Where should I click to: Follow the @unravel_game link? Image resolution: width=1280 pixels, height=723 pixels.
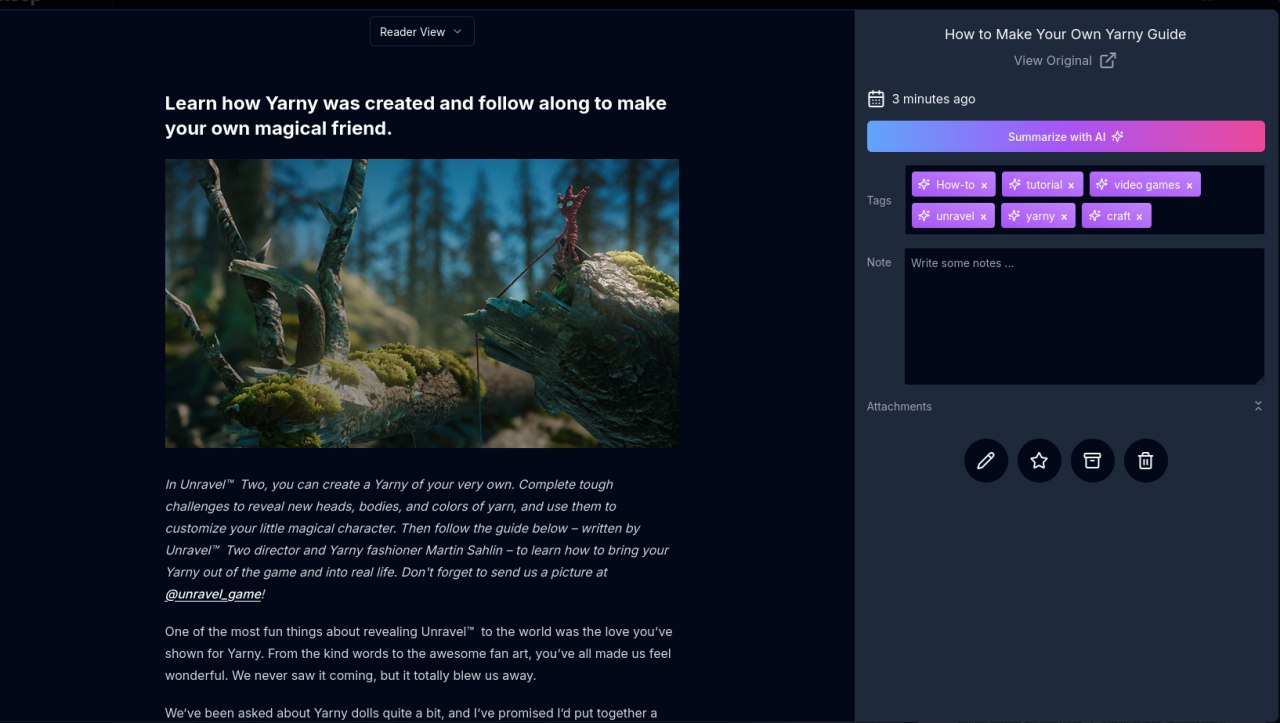pos(213,594)
